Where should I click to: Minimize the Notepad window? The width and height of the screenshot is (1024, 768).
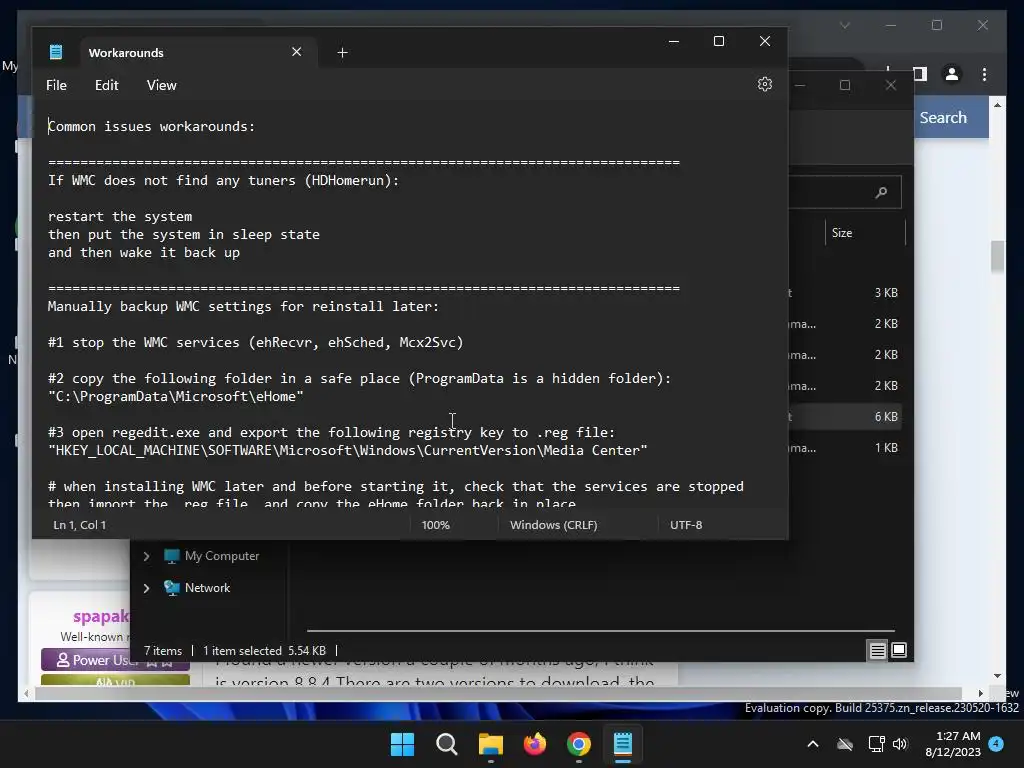pos(674,41)
